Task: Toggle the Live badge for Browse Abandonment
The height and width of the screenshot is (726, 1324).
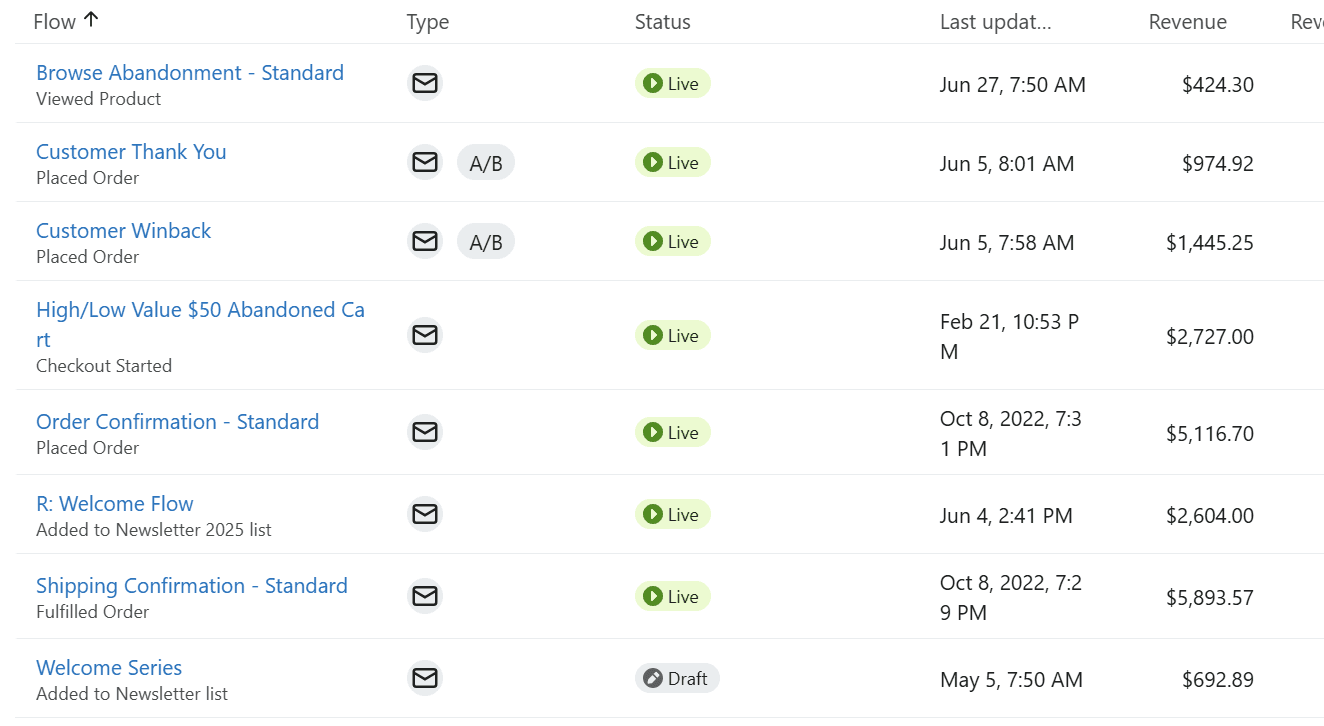Action: (x=672, y=83)
